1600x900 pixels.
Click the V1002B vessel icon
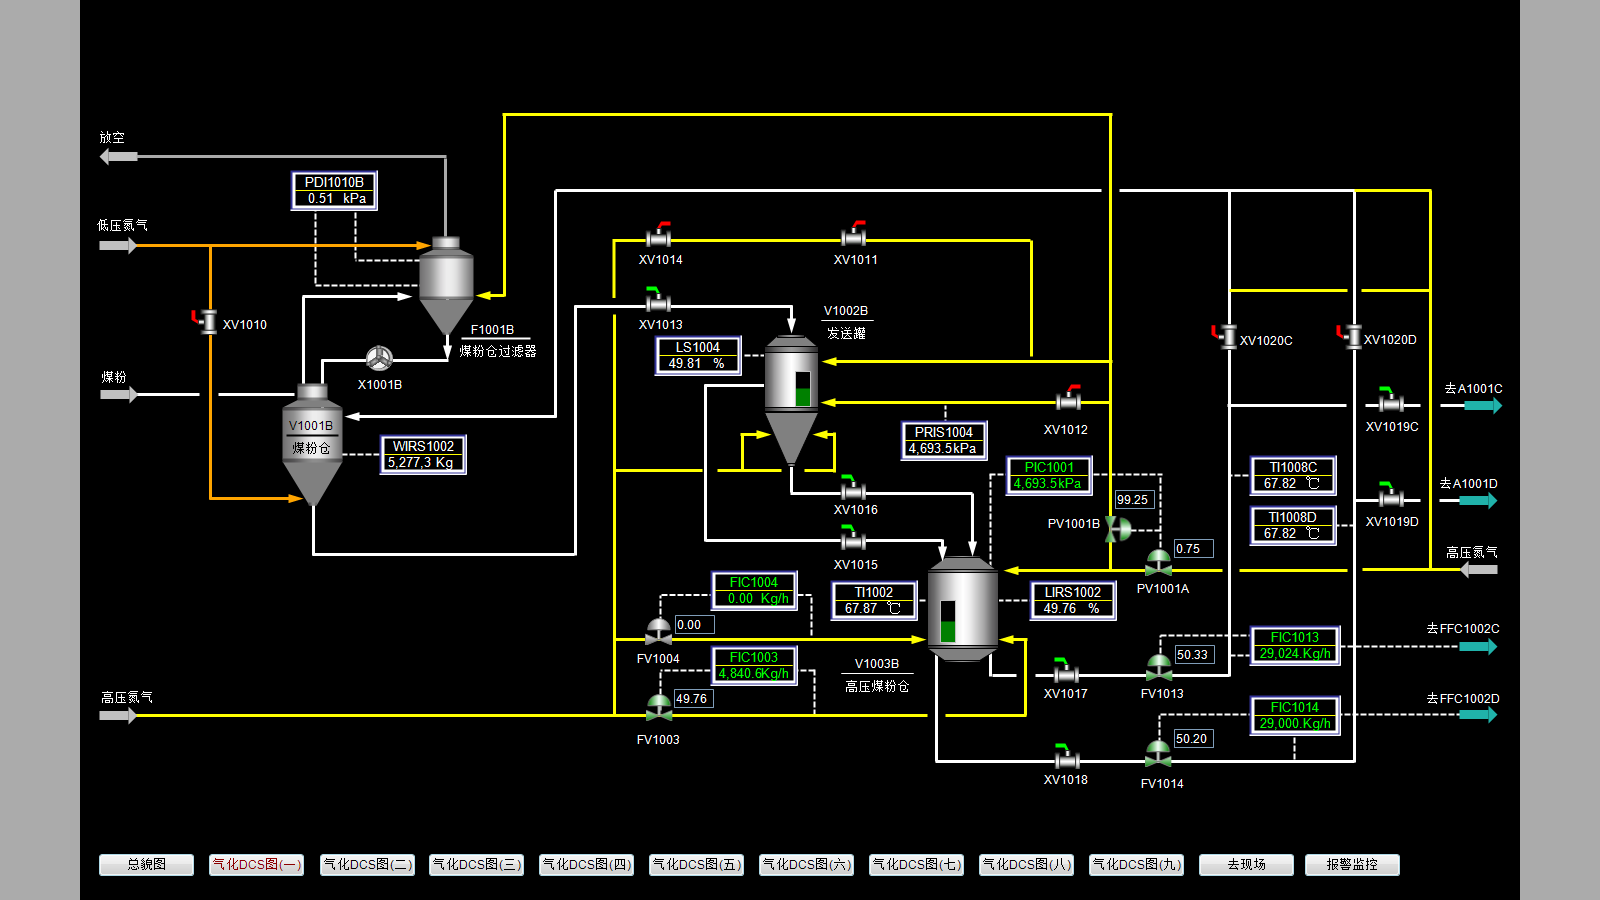791,397
